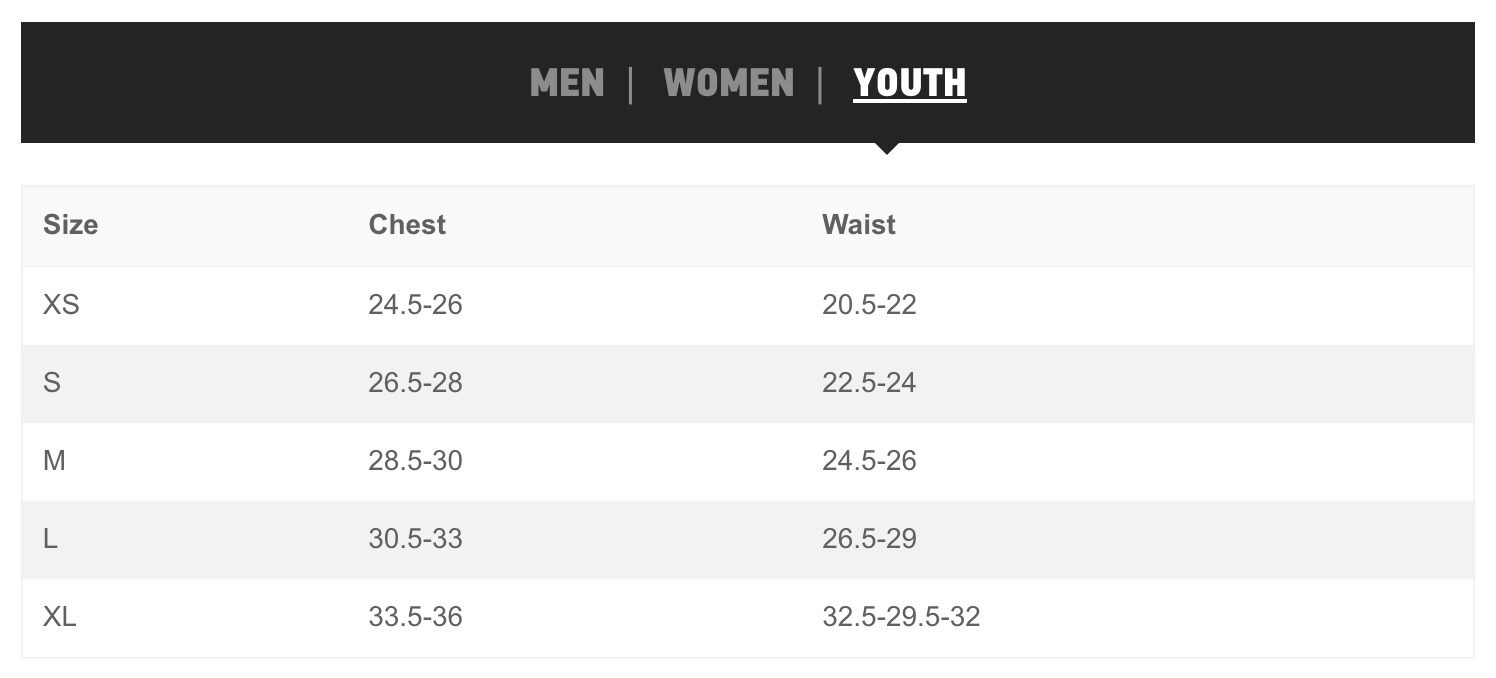The height and width of the screenshot is (678, 1496).
Task: Click the Chest column header
Action: click(x=407, y=225)
